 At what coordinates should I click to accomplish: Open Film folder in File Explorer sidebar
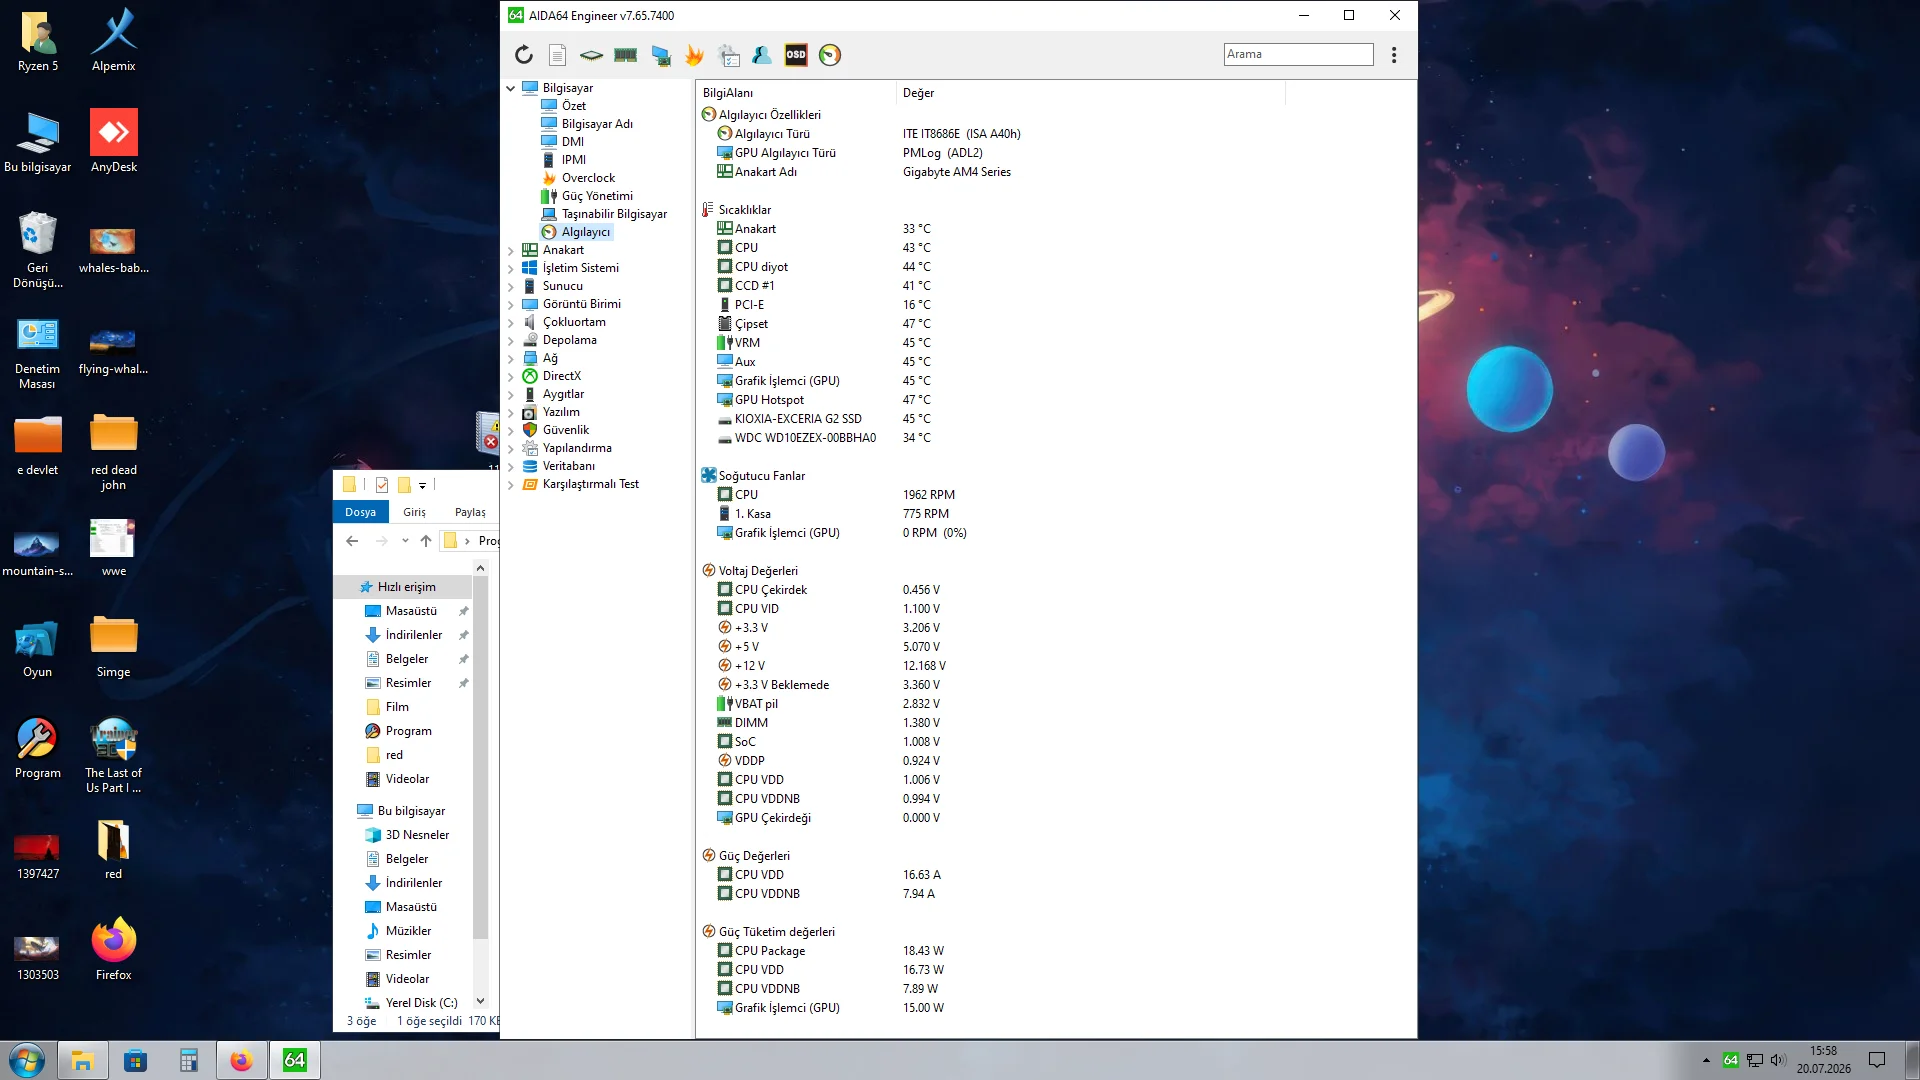396,707
